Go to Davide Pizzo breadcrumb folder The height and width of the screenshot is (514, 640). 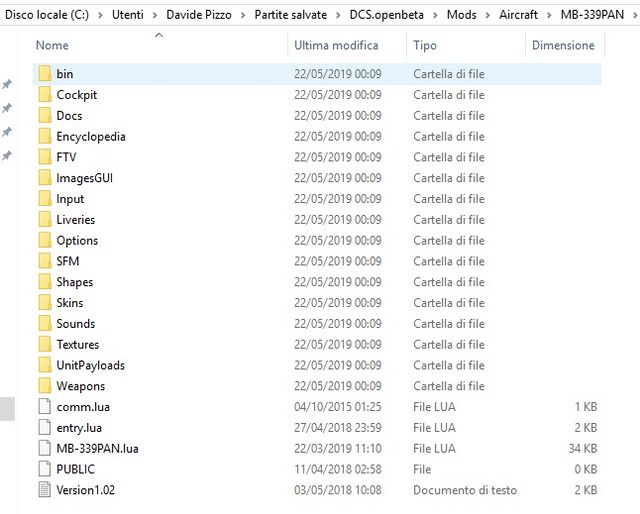click(199, 15)
